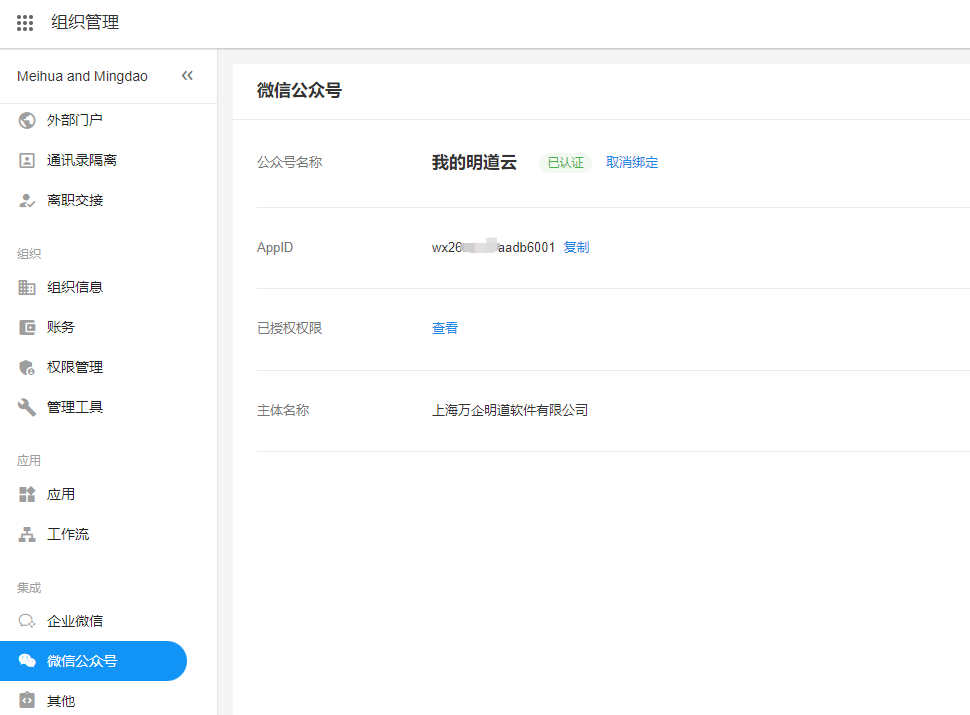Click the 微信公众号 WeChat icon
The image size is (970, 715).
click(x=27, y=661)
